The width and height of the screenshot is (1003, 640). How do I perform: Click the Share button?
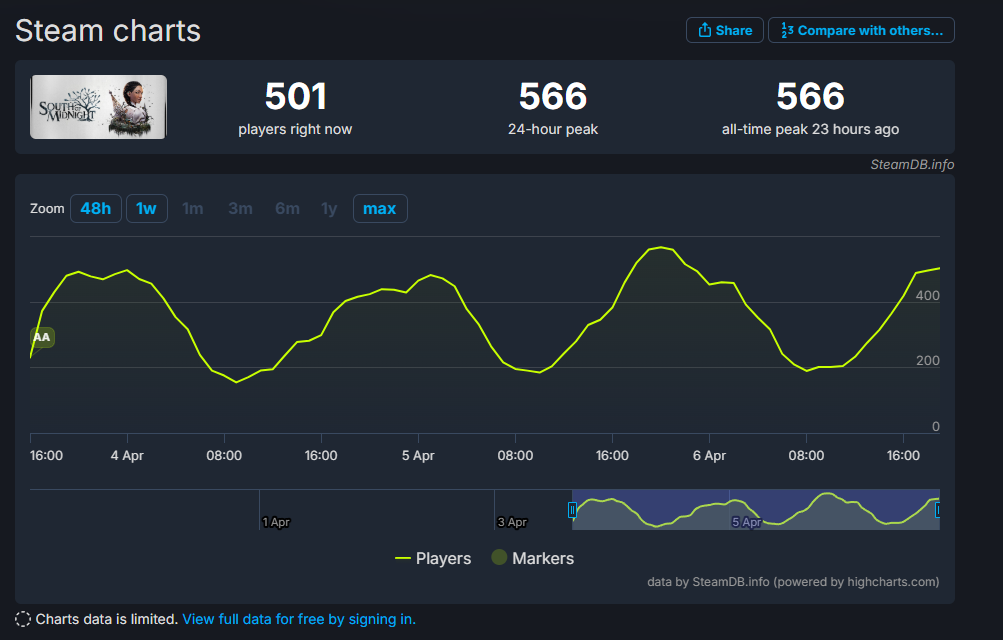724,30
